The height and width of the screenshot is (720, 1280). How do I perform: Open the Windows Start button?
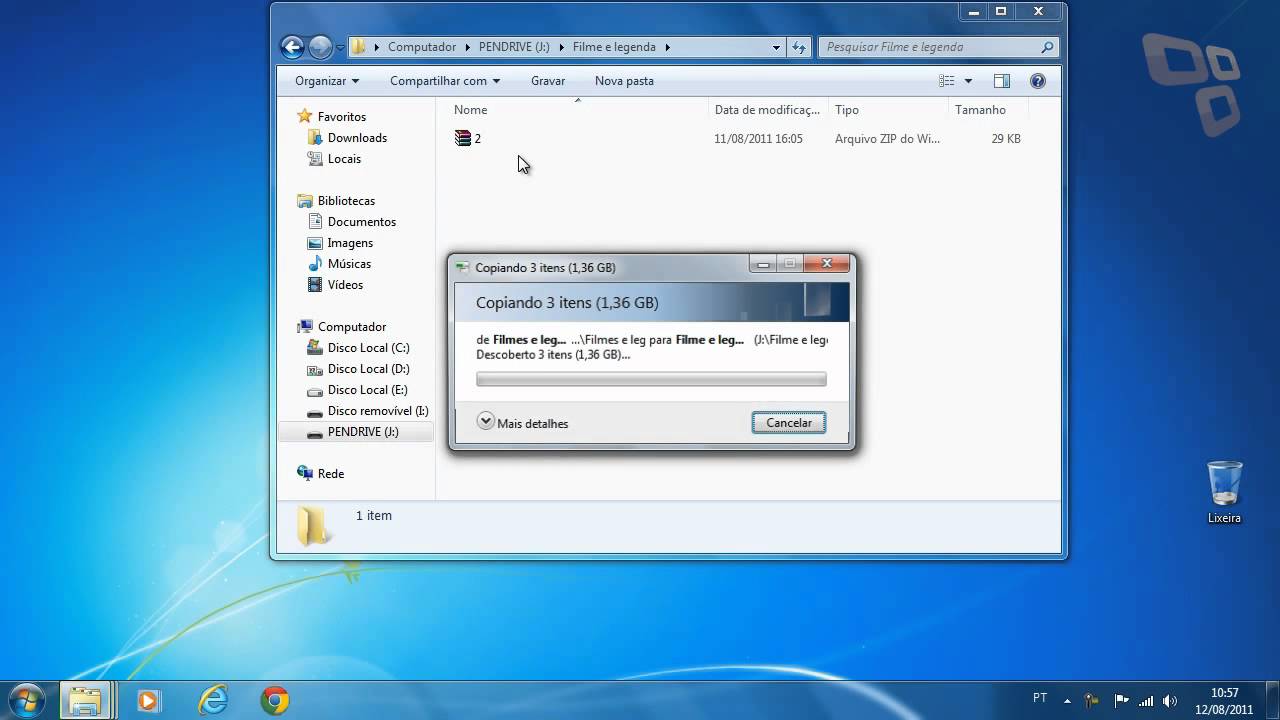[27, 700]
